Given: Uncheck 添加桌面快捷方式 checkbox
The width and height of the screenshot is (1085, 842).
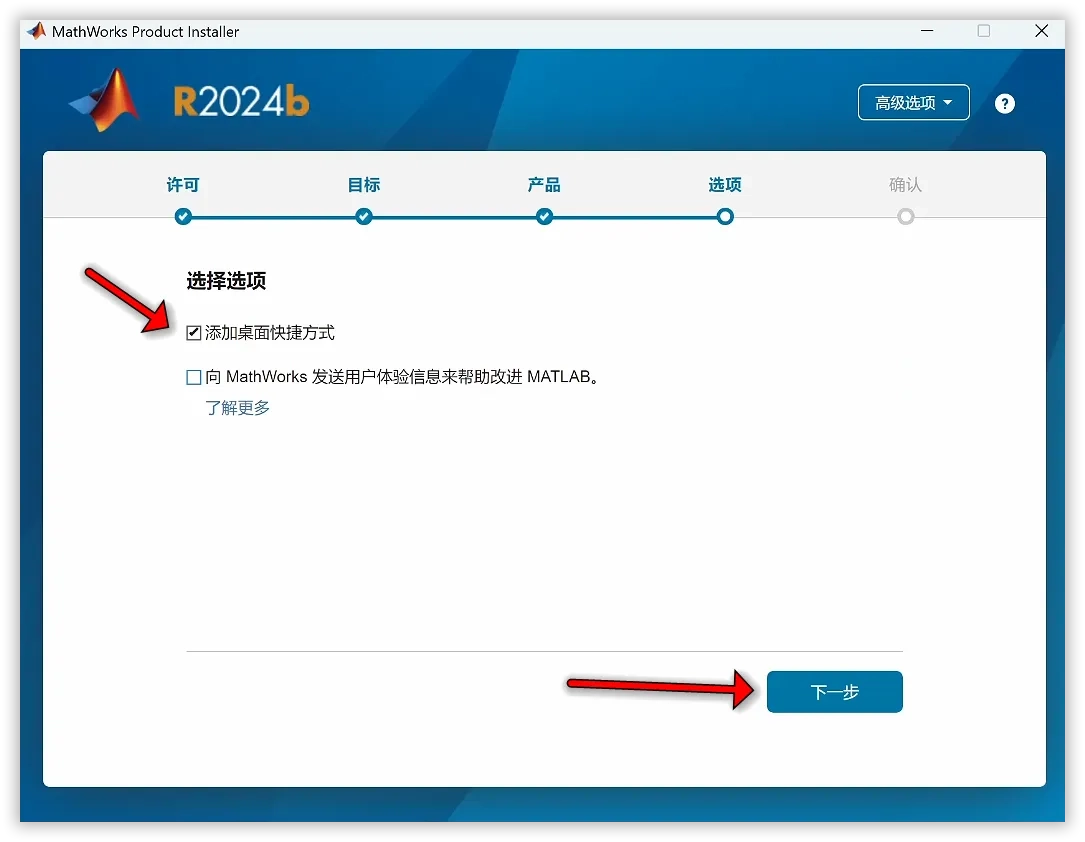Looking at the screenshot, I should [194, 333].
